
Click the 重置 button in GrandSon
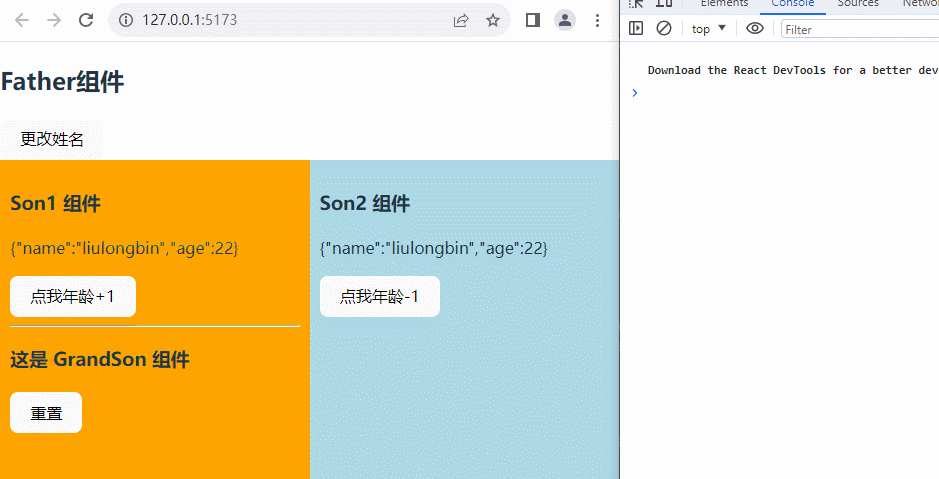click(x=46, y=413)
